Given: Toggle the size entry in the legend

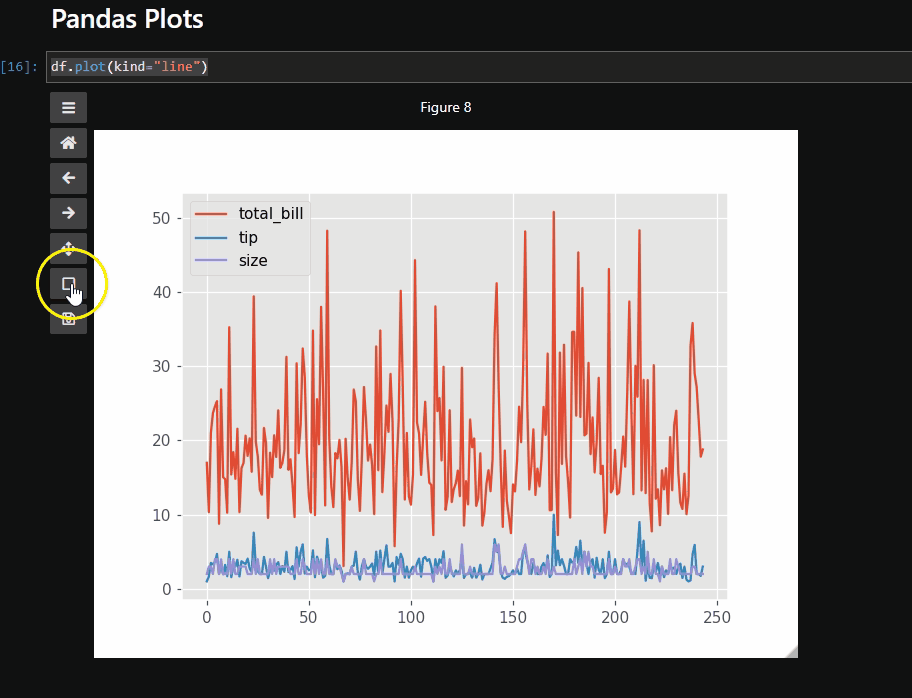Looking at the screenshot, I should (253, 260).
